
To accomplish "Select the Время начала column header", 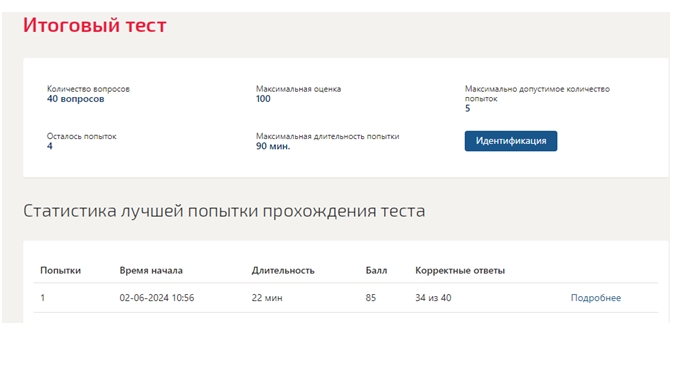I will tap(151, 270).
